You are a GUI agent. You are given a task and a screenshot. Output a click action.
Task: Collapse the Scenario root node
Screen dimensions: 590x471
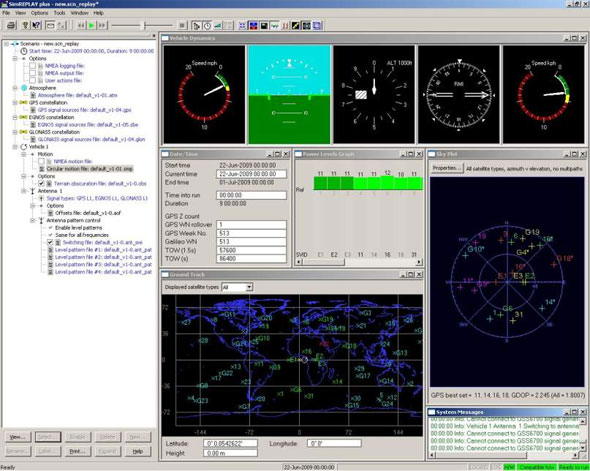[6, 44]
